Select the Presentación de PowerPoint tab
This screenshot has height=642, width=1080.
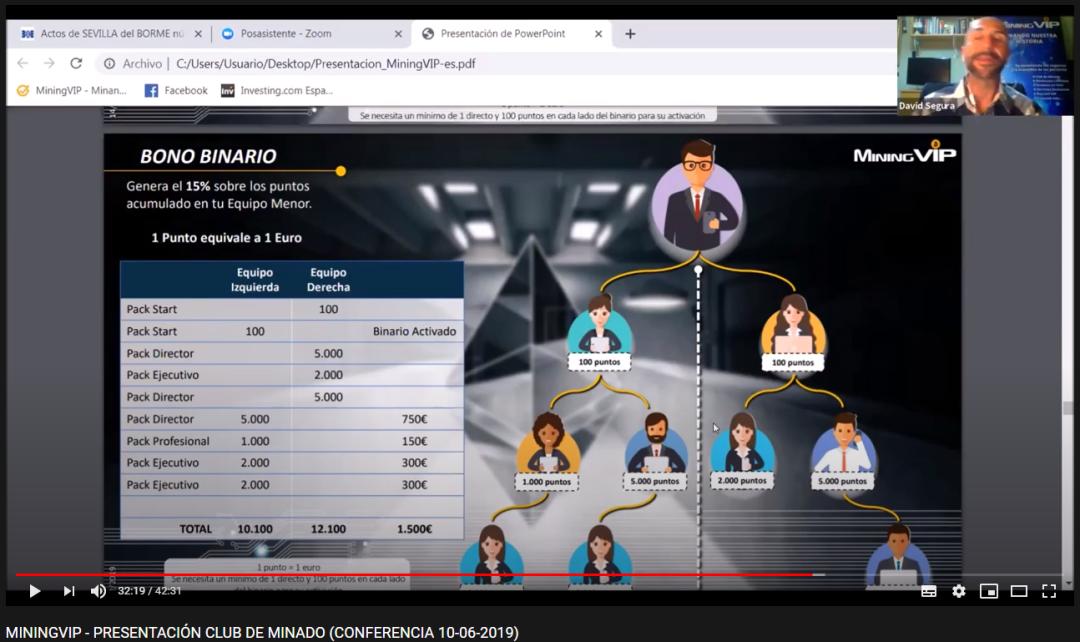[x=503, y=33]
